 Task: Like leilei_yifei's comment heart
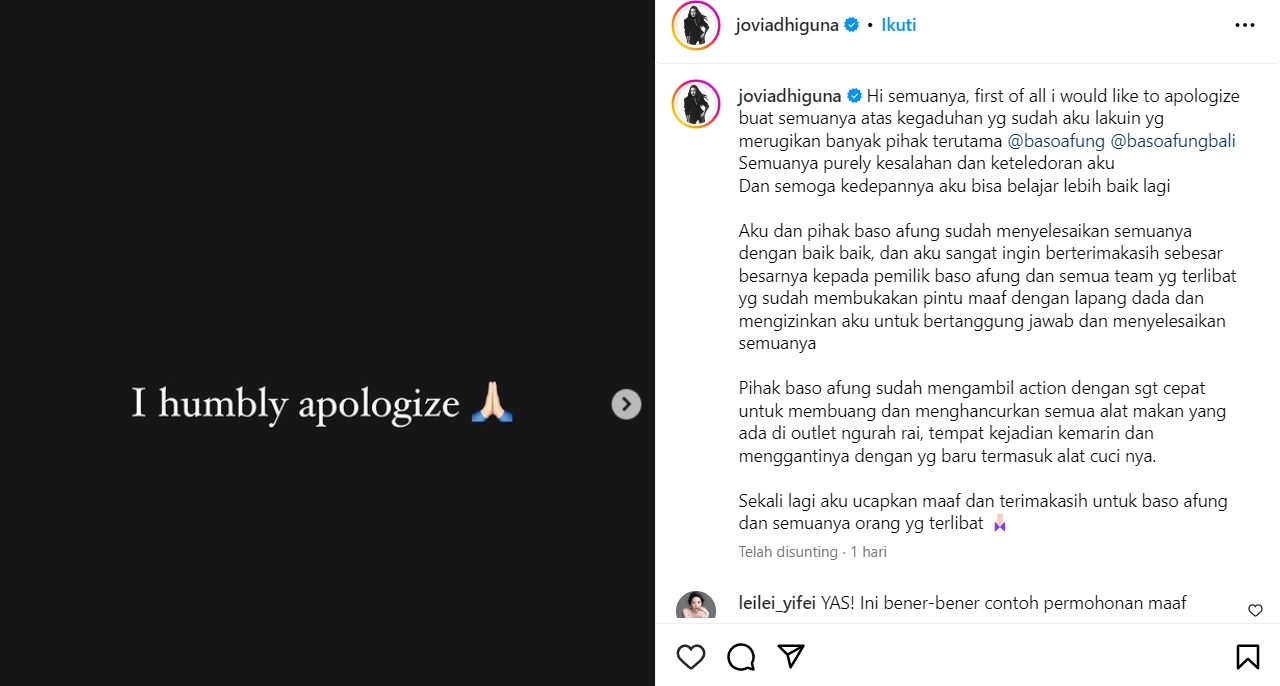pyautogui.click(x=1255, y=611)
